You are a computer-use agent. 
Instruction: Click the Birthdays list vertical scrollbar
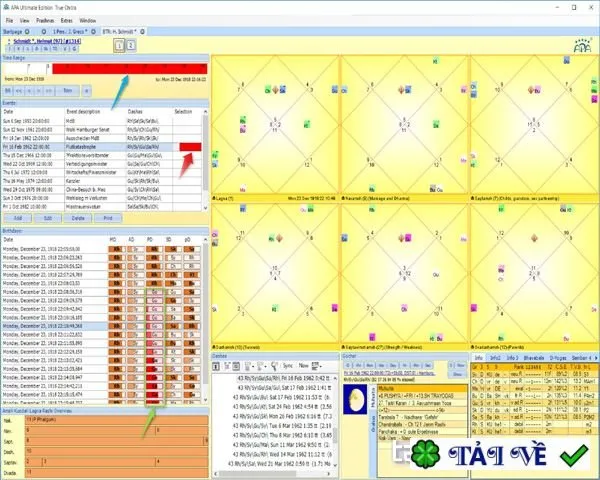[205, 320]
